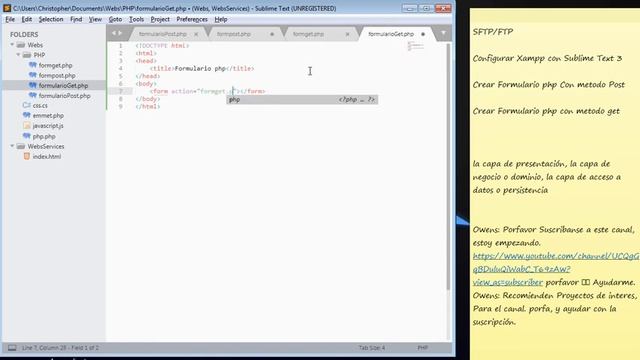Click the css.cs file icon
This screenshot has height=360, width=640.
pyautogui.click(x=27, y=105)
